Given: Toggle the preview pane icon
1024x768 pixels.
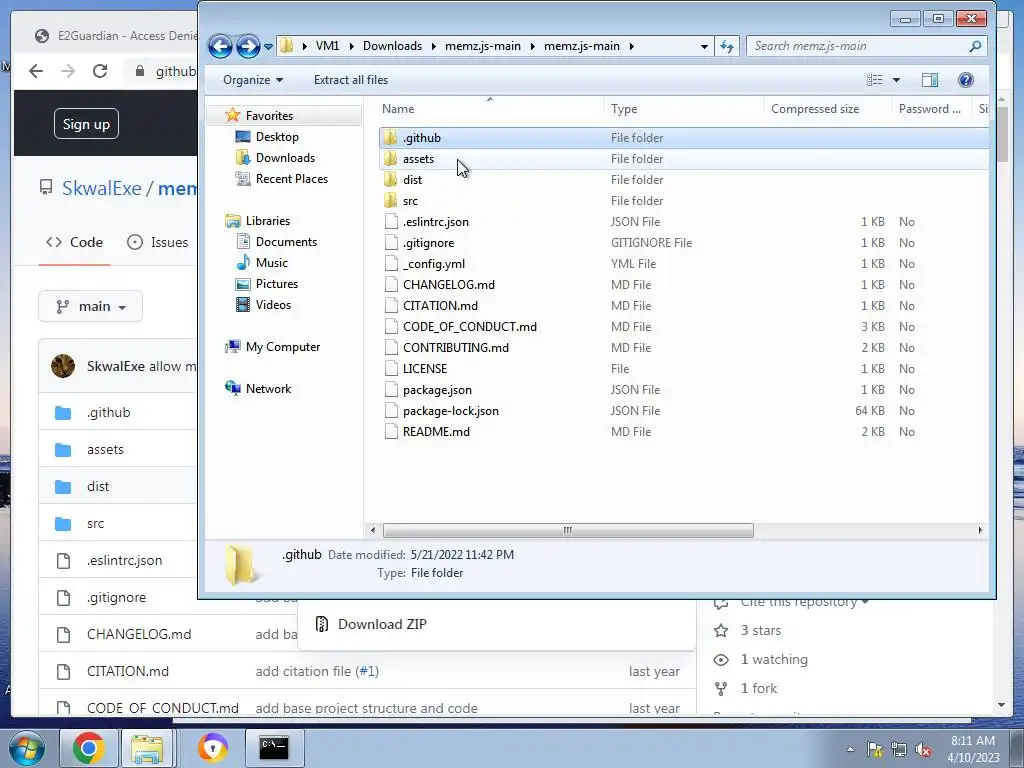Looking at the screenshot, I should [930, 80].
